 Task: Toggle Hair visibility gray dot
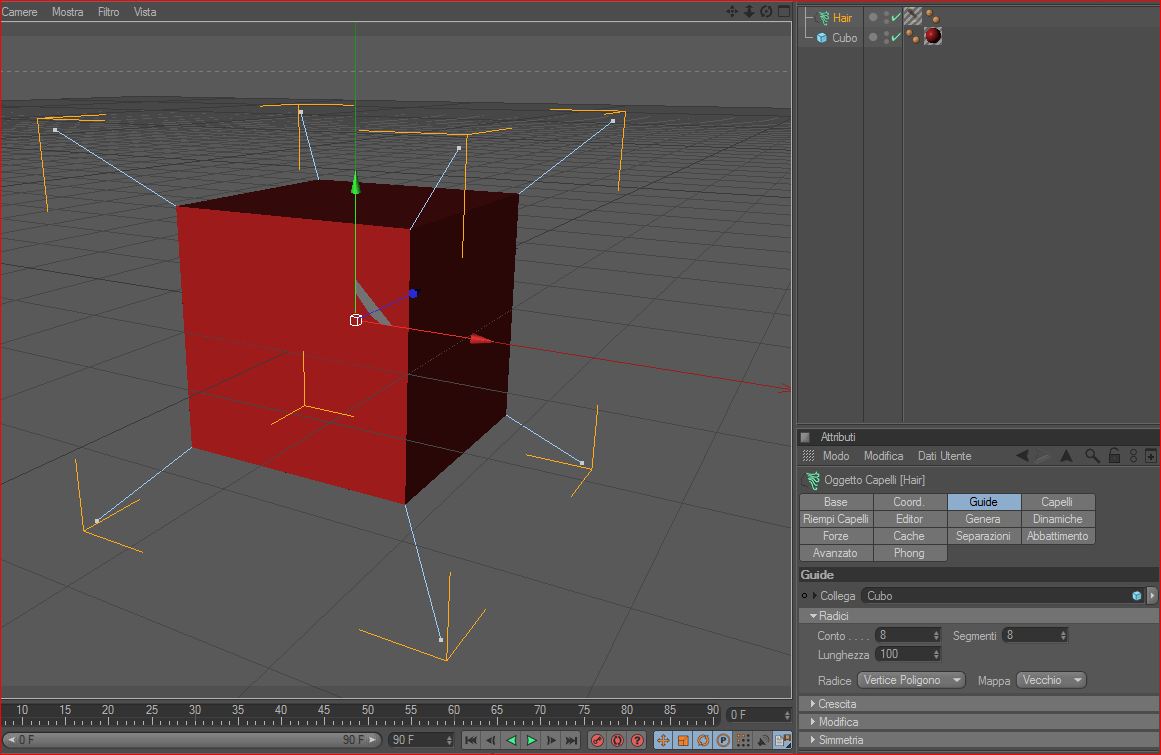coord(874,17)
